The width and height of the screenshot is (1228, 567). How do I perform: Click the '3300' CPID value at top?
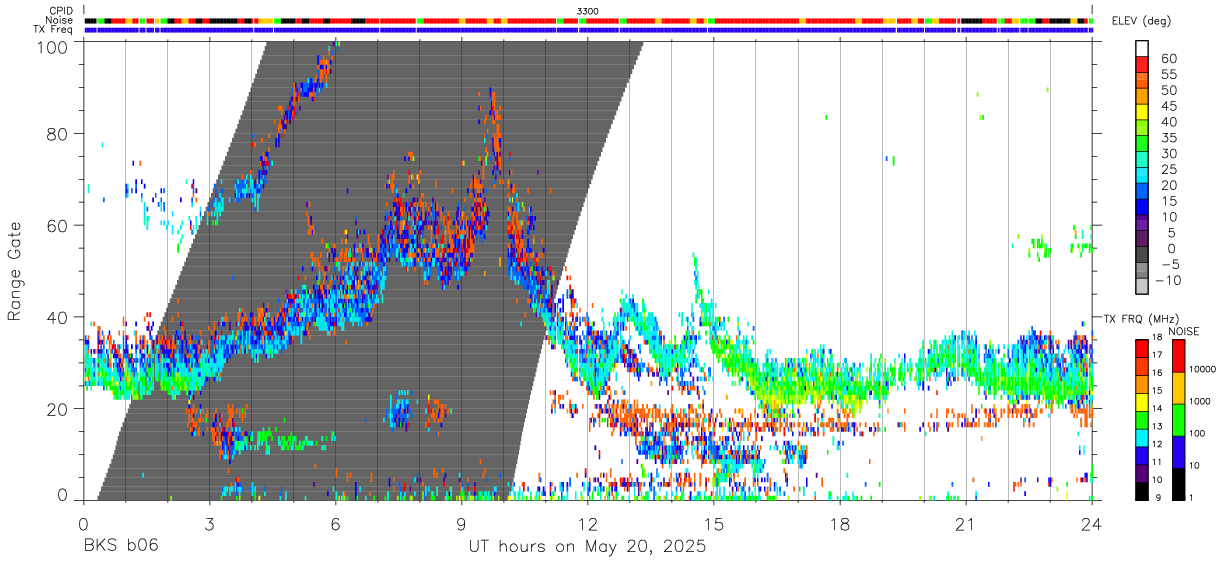[x=588, y=11]
